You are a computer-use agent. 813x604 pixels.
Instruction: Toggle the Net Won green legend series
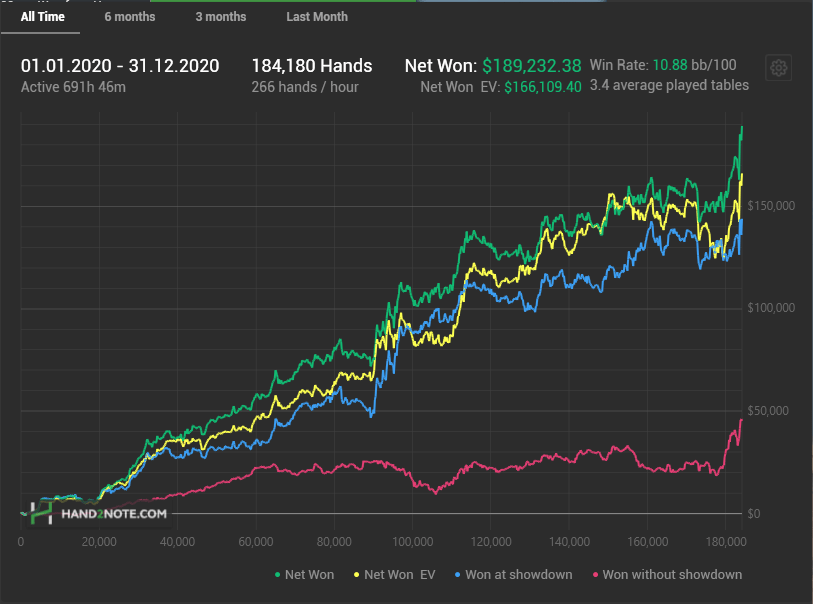pyautogui.click(x=304, y=574)
